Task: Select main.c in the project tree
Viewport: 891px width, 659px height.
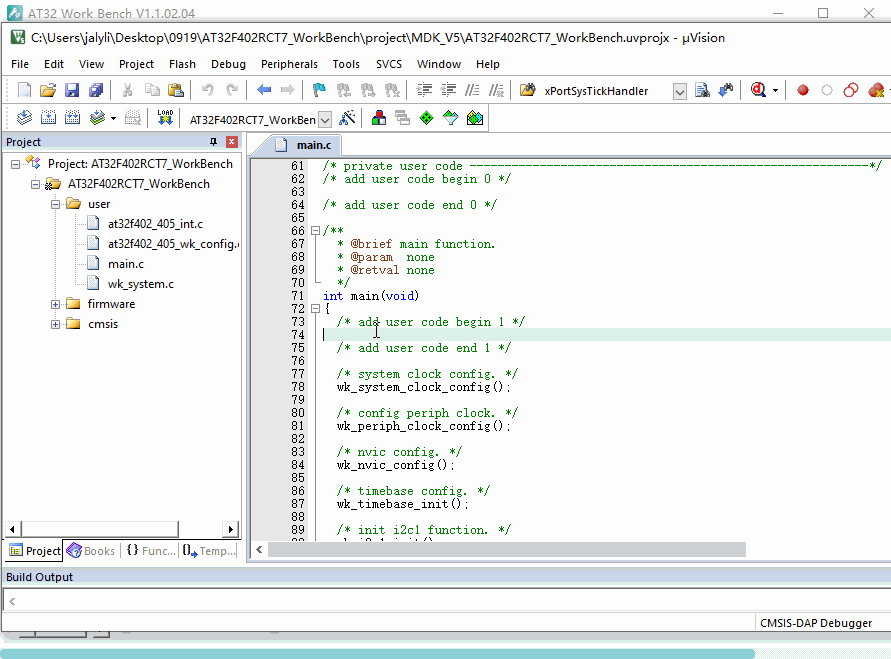Action: (126, 264)
